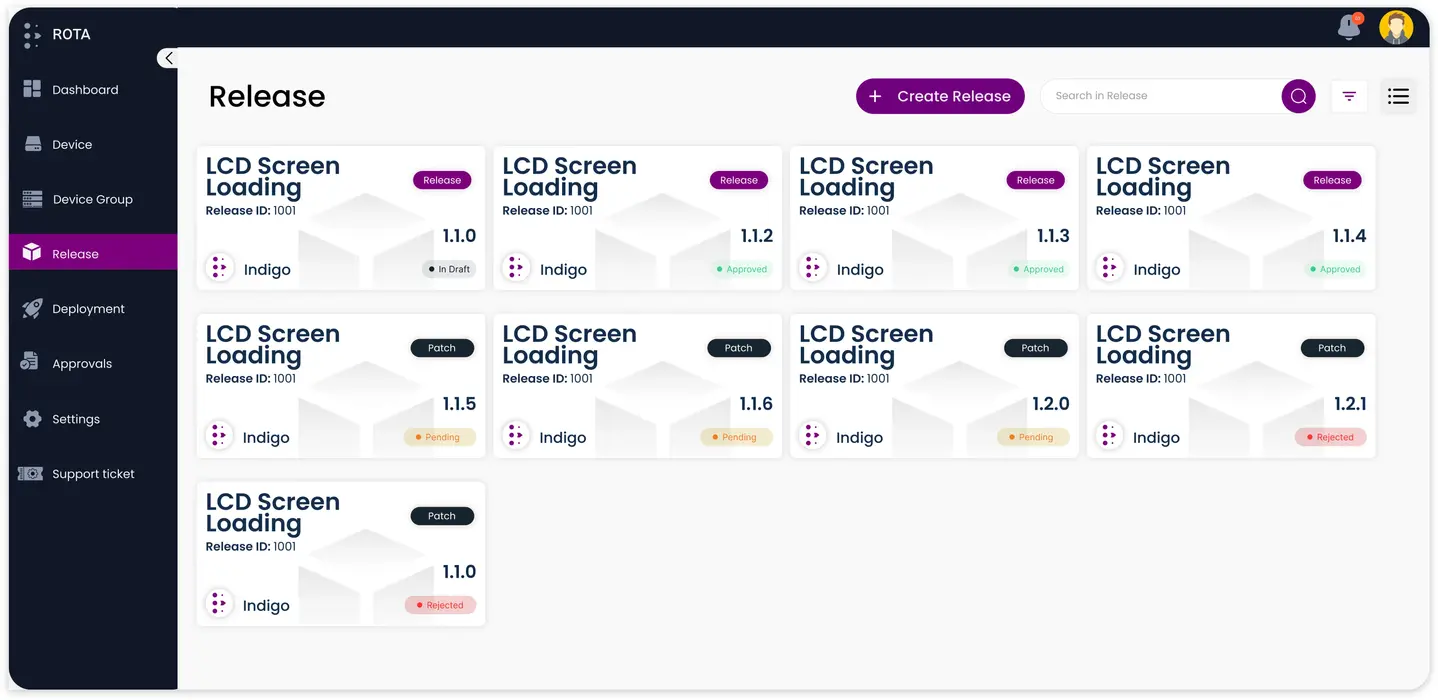Open Support ticket icon
The image size is (1438, 700).
[x=31, y=474]
